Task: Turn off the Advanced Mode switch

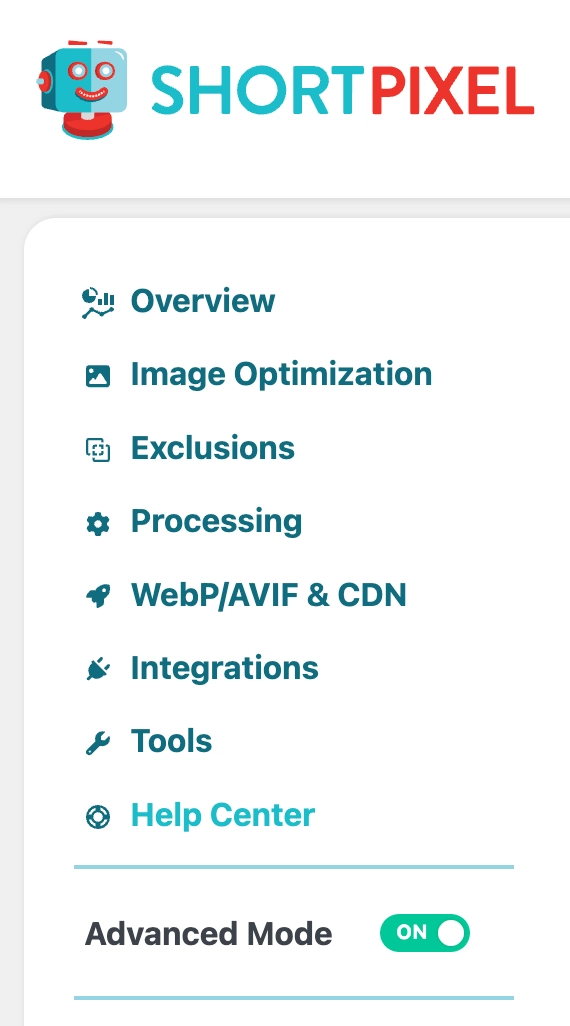Action: (x=425, y=932)
